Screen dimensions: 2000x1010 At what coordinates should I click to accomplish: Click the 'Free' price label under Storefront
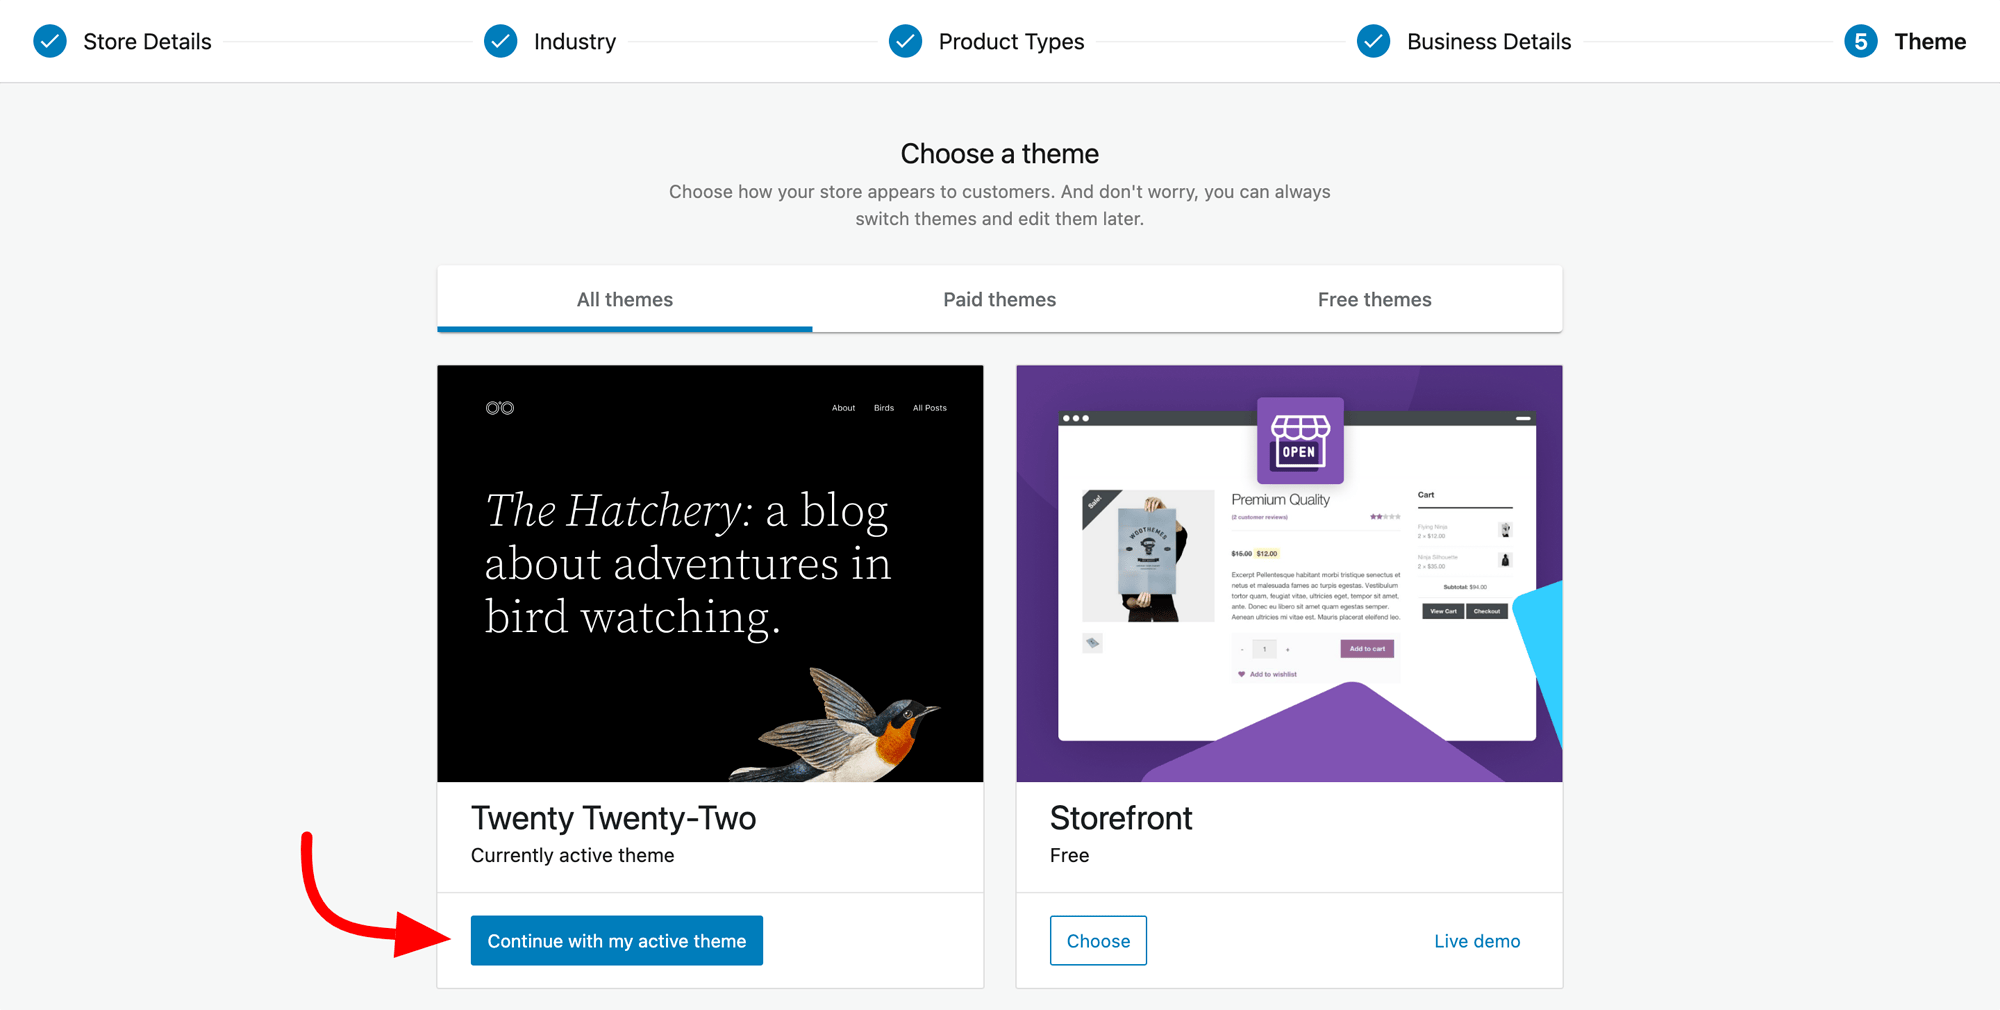point(1069,855)
